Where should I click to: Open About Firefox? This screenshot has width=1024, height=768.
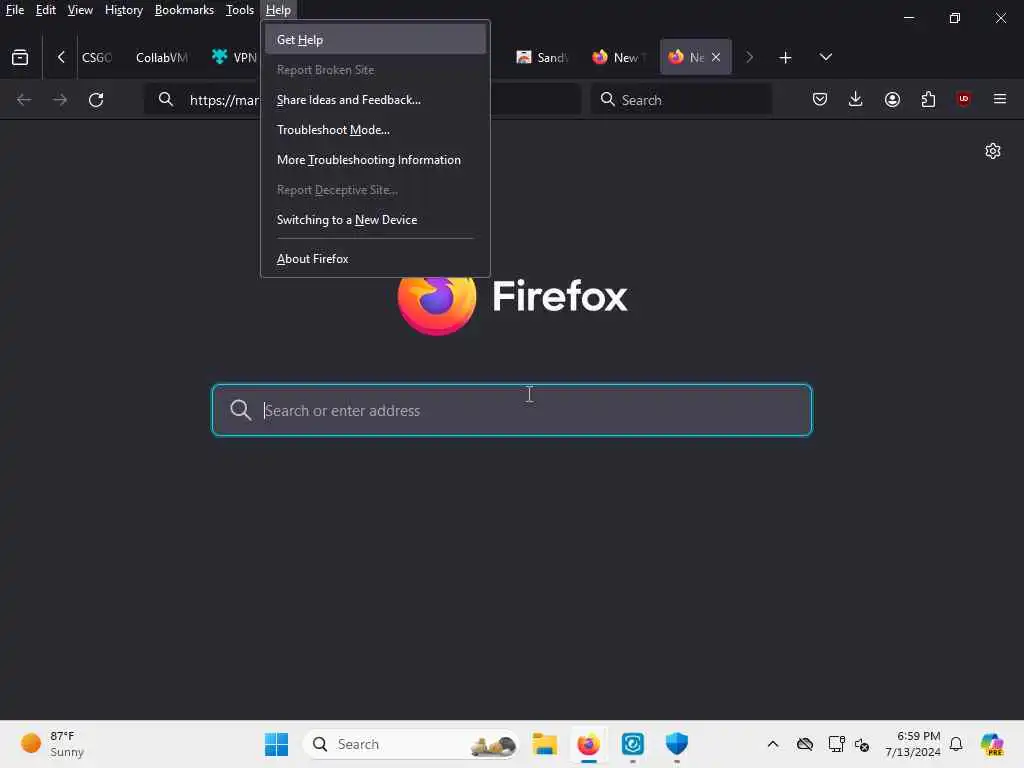tap(376, 259)
